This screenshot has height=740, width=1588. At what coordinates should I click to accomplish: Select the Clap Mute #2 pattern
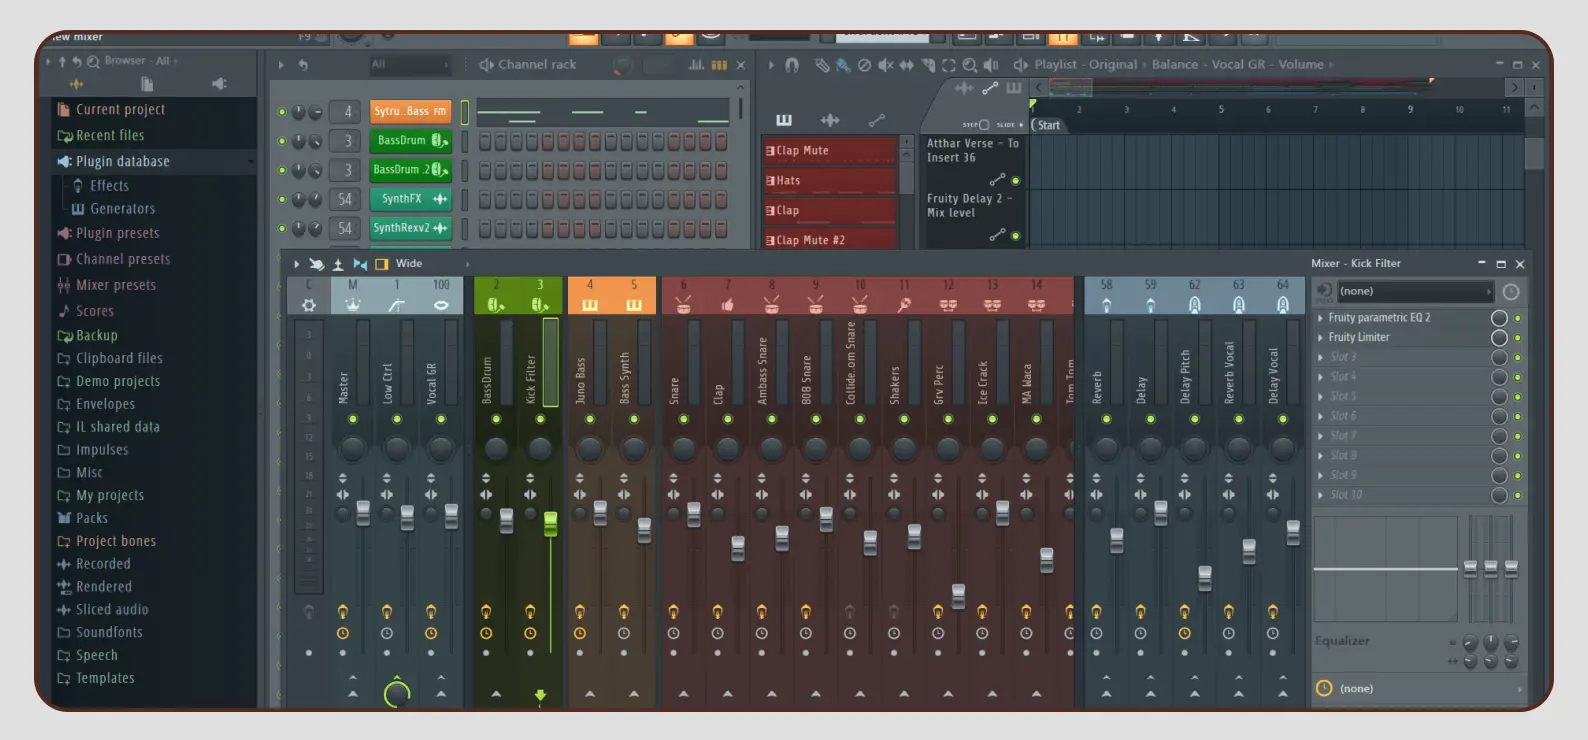coord(830,241)
